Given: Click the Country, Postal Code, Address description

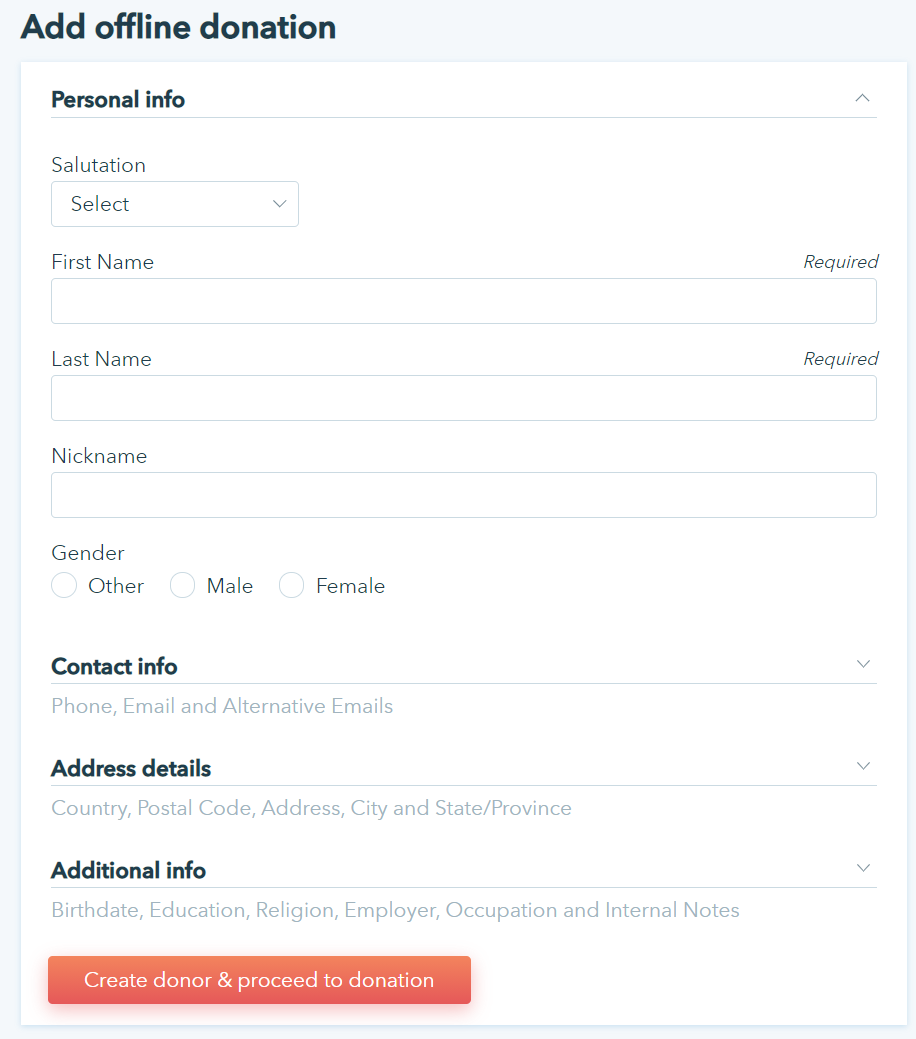Looking at the screenshot, I should point(311,809).
